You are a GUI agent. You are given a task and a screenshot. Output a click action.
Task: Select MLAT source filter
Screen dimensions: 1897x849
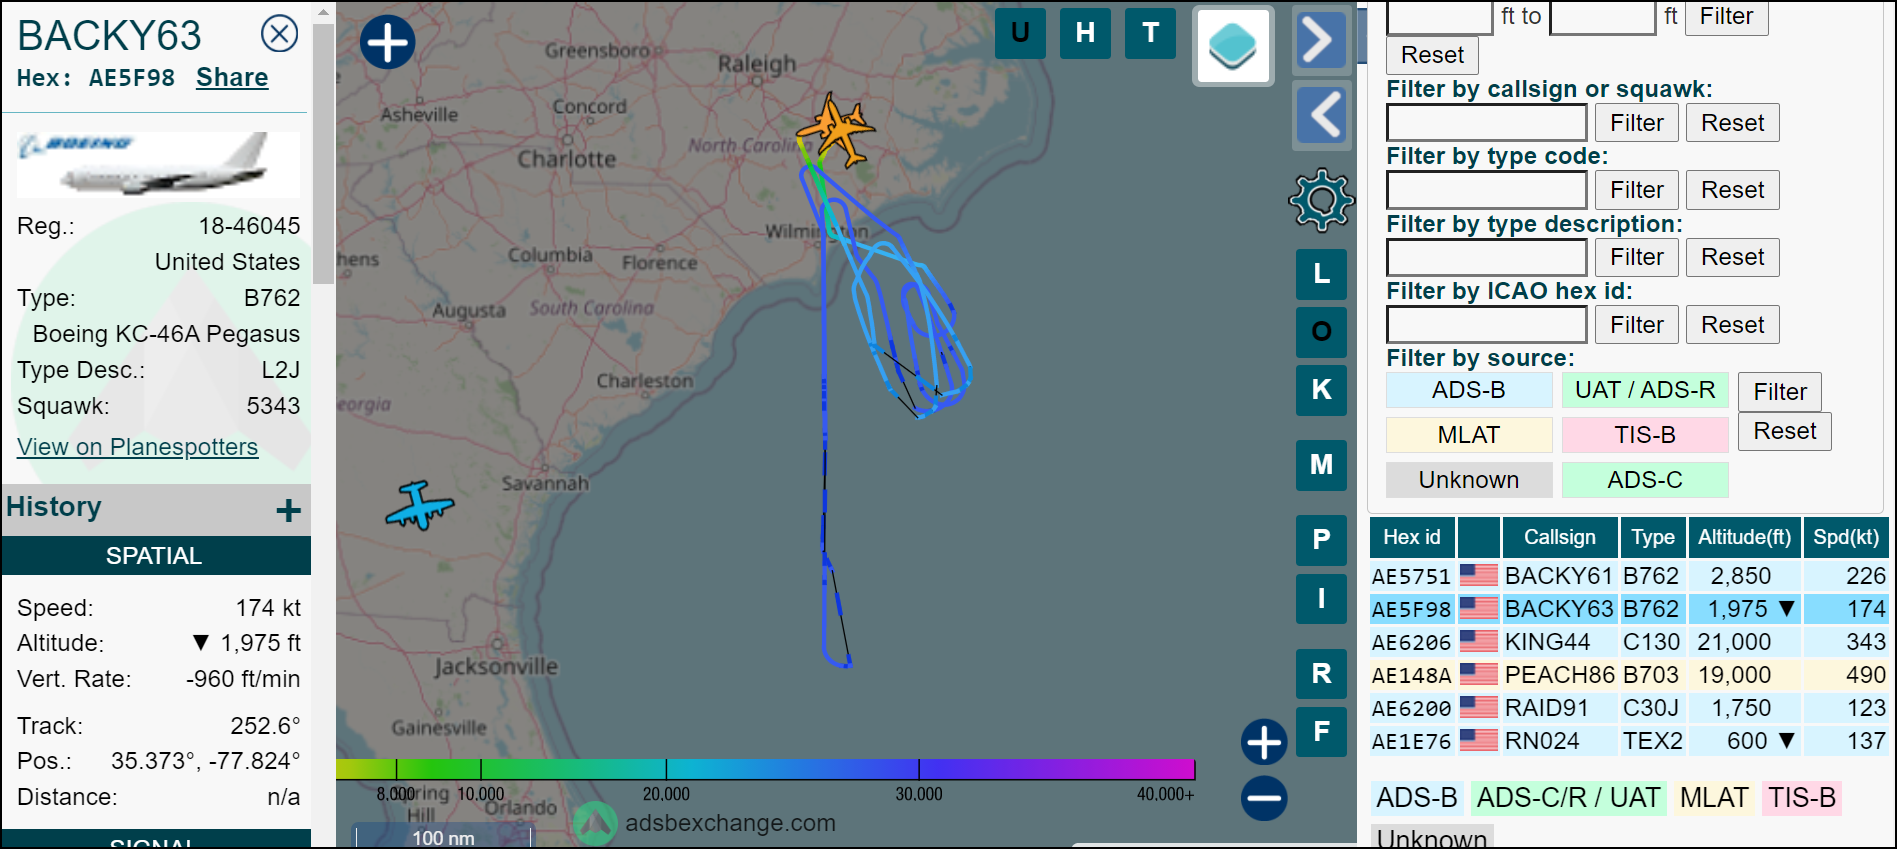1469,435
